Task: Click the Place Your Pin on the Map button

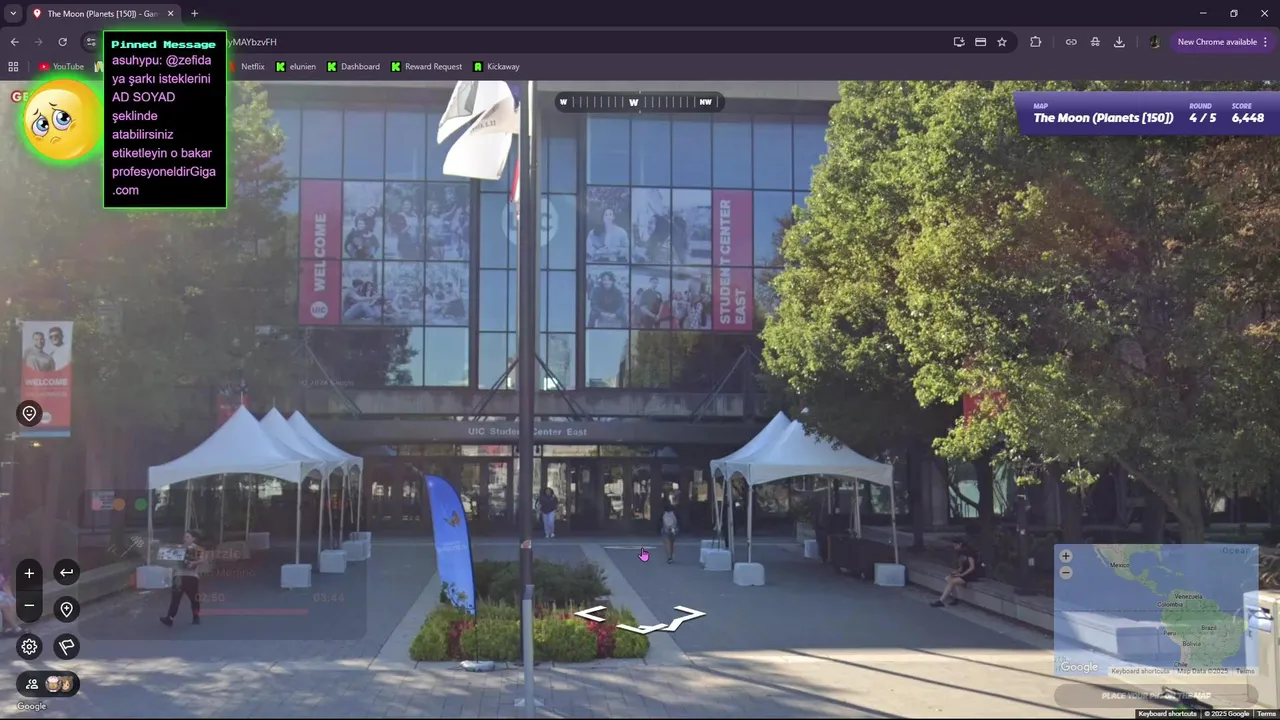Action: pyautogui.click(x=1156, y=696)
